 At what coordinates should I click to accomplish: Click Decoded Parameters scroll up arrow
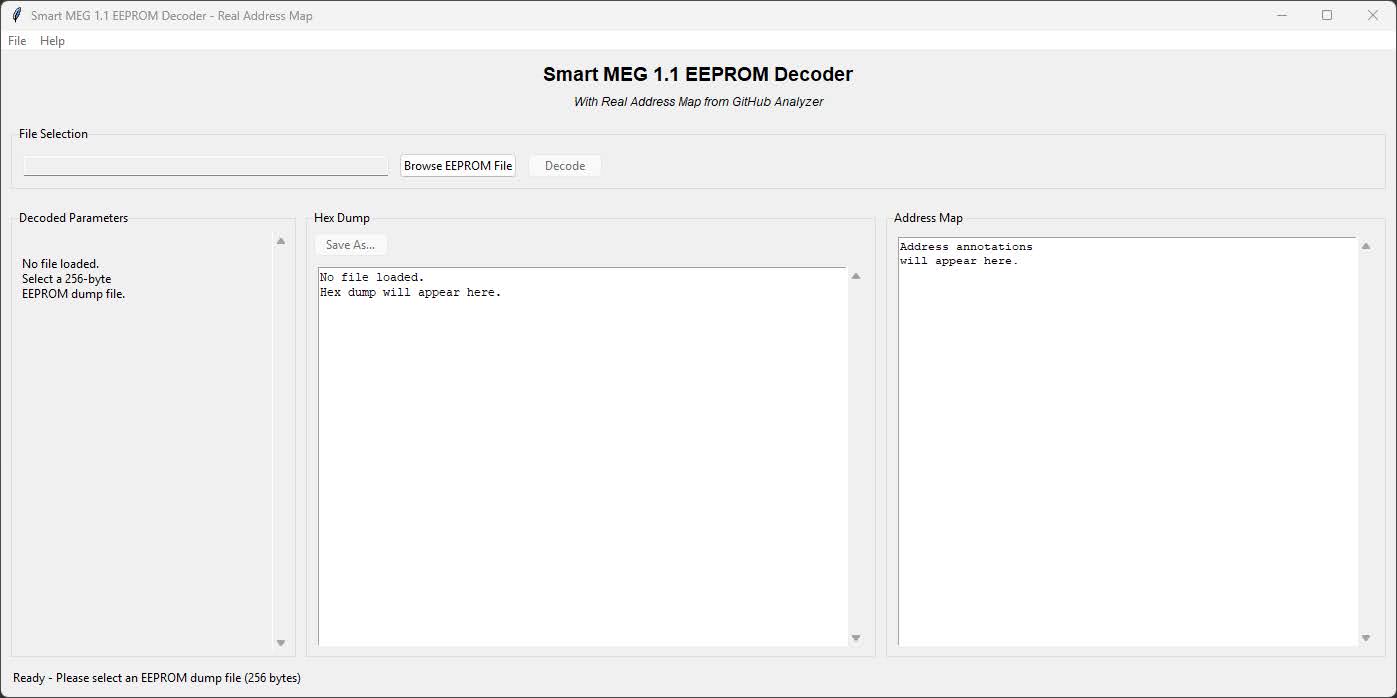point(281,241)
